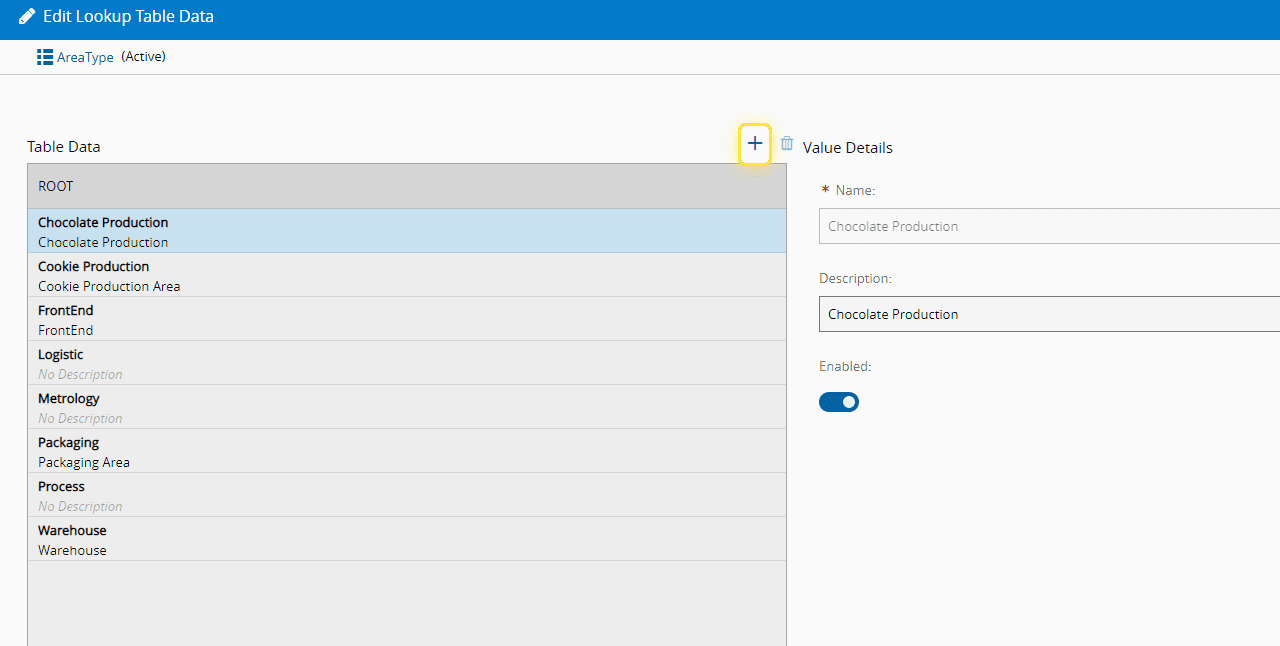1280x646 pixels.
Task: Add a new value with plus icon
Action: point(755,144)
